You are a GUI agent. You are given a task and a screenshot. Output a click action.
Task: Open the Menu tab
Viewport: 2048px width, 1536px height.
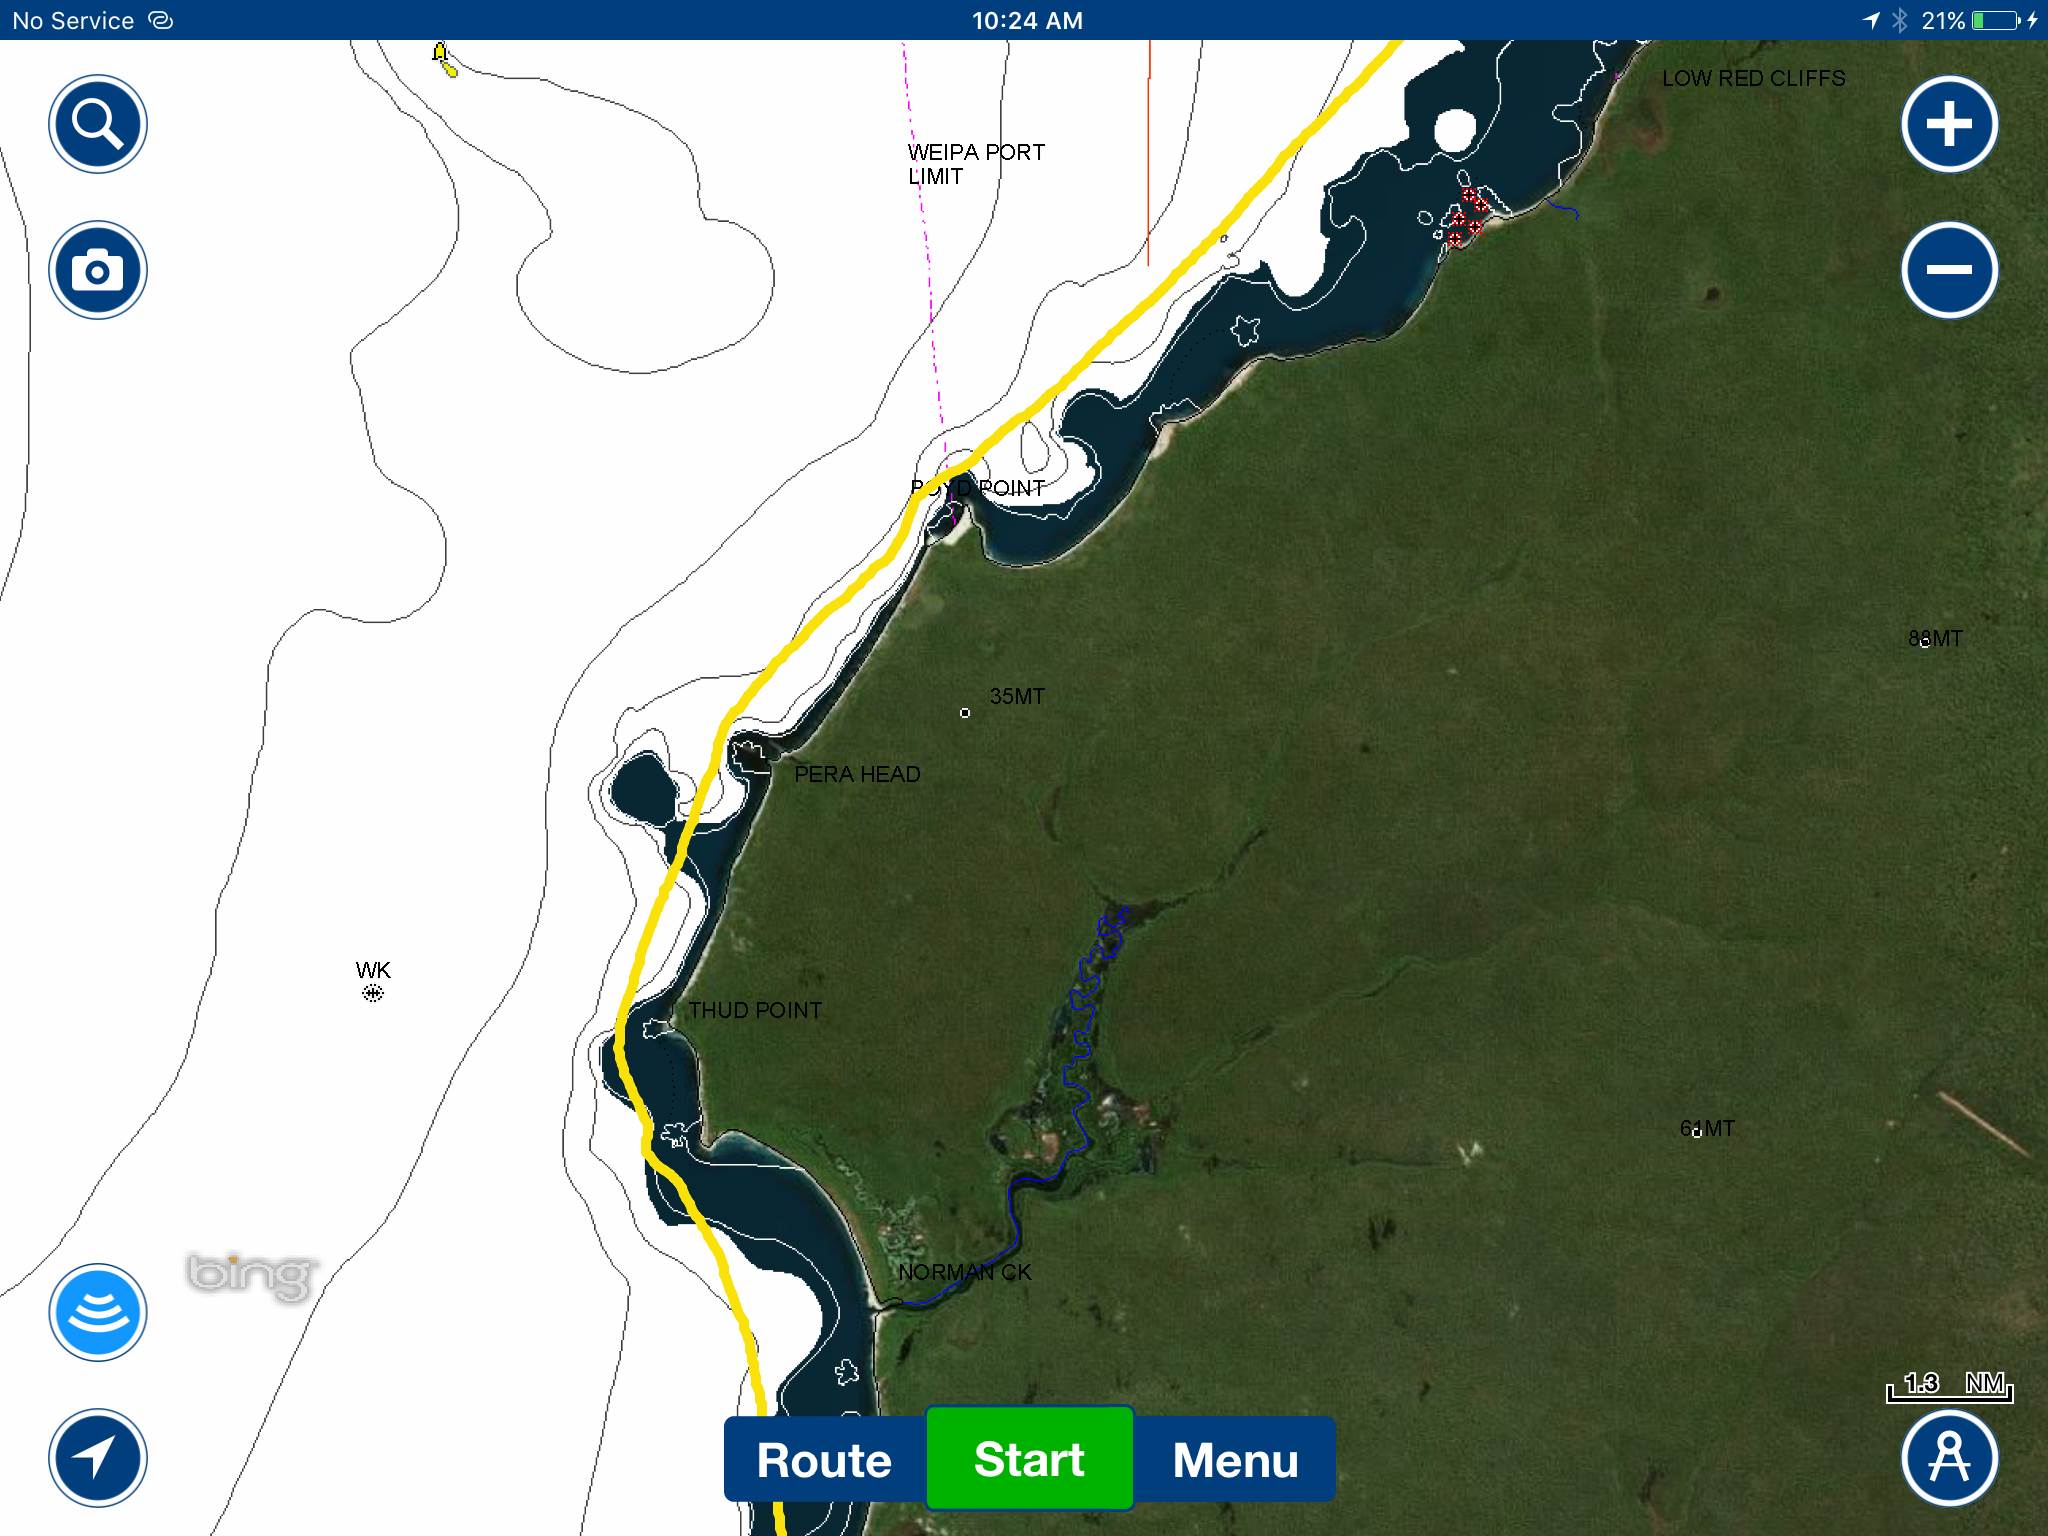(1235, 1460)
